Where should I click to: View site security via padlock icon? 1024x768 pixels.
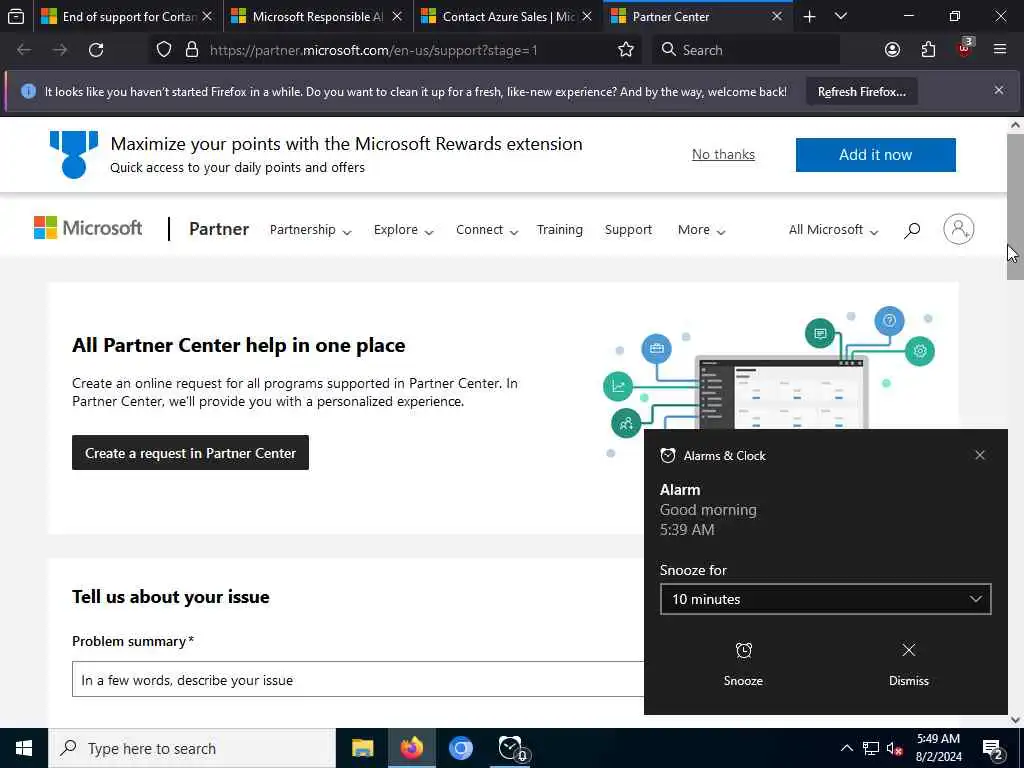pyautogui.click(x=191, y=50)
